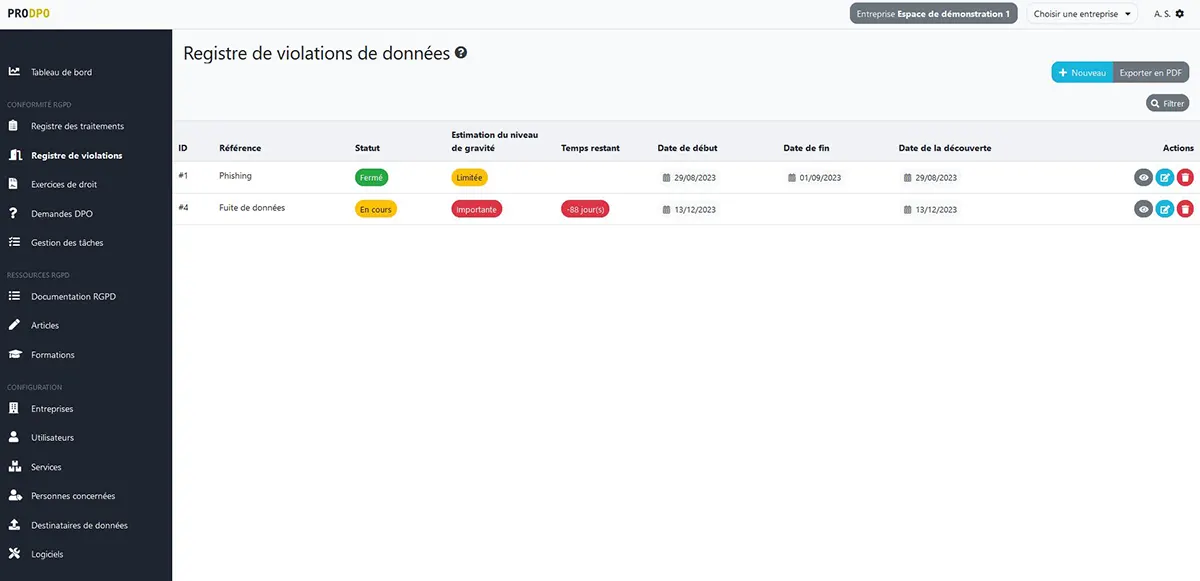The height and width of the screenshot is (581, 1200).
Task: Click the Statut column header
Action: tap(367, 148)
